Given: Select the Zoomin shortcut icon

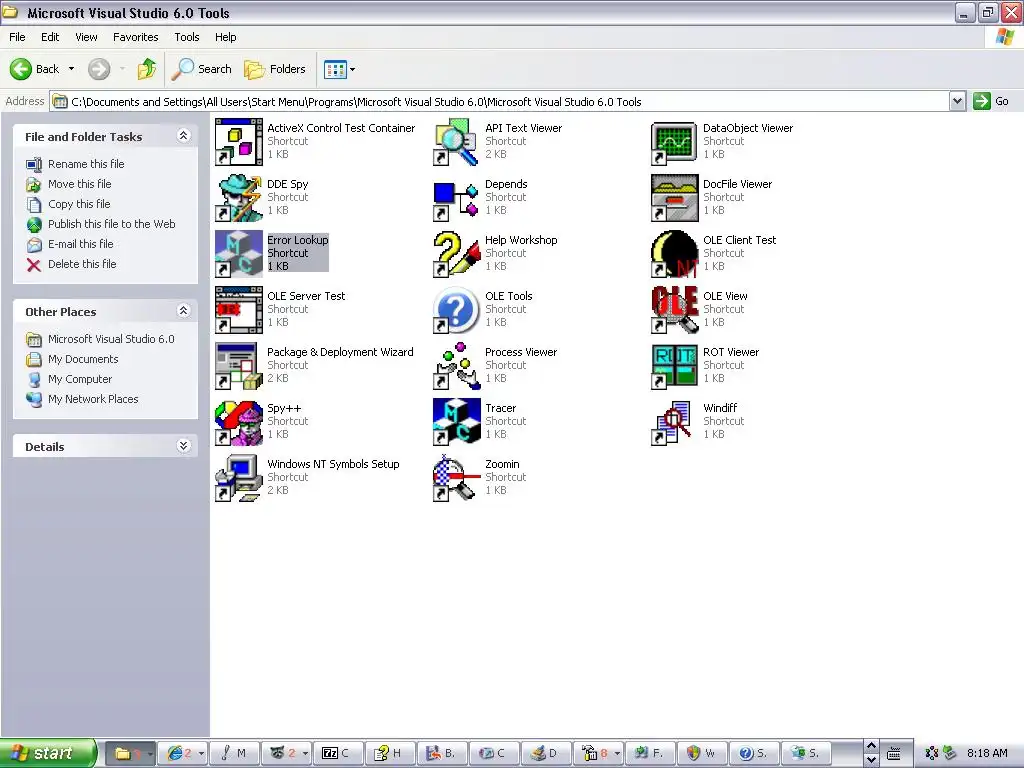Looking at the screenshot, I should click(x=456, y=479).
